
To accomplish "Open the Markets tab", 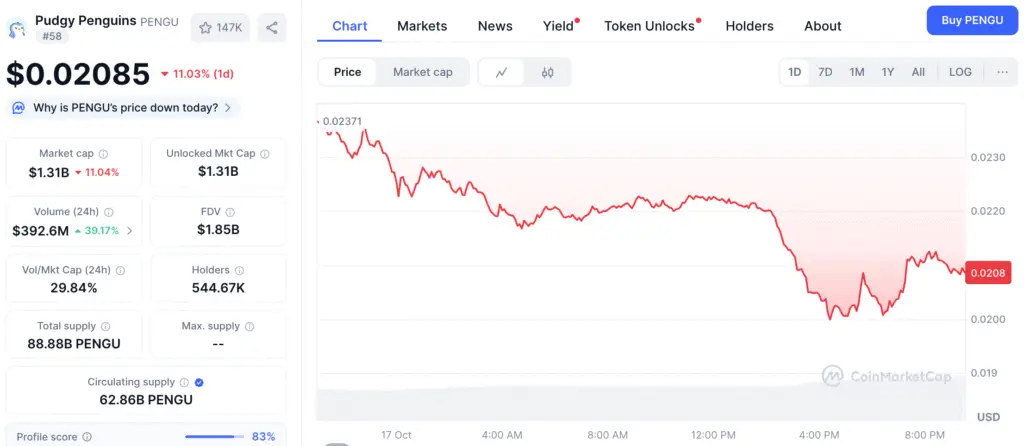I will [422, 26].
